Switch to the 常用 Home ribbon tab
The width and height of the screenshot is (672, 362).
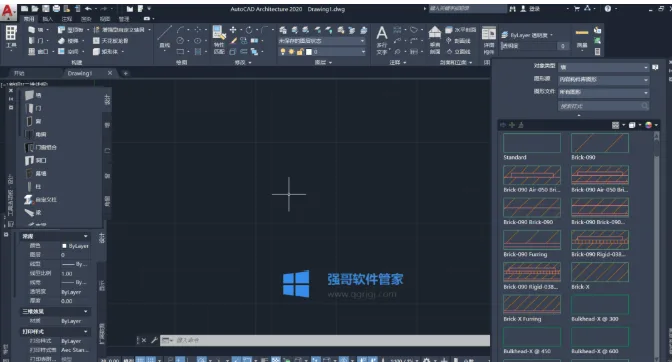pos(29,19)
